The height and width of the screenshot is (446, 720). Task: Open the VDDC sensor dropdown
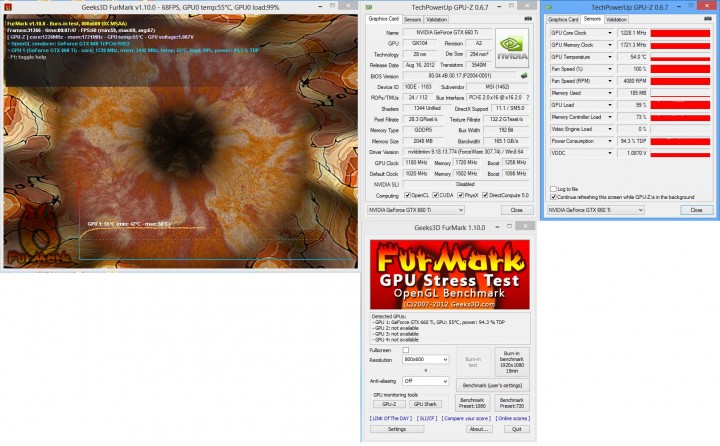pyautogui.click(x=610, y=153)
